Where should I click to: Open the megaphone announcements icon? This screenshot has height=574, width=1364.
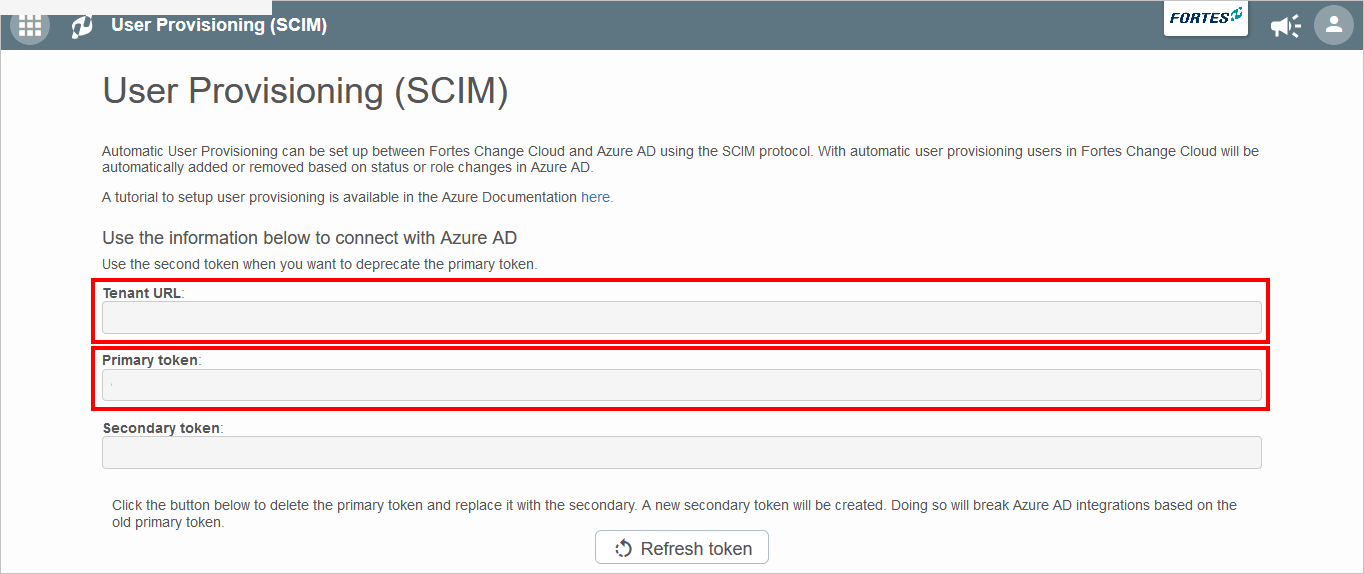(x=1286, y=26)
